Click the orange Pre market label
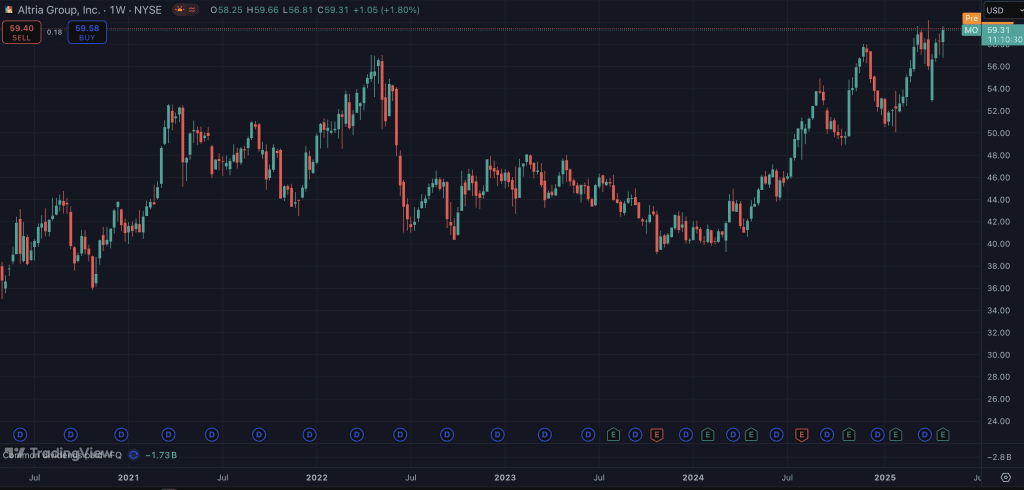Image resolution: width=1024 pixels, height=490 pixels. (x=971, y=18)
